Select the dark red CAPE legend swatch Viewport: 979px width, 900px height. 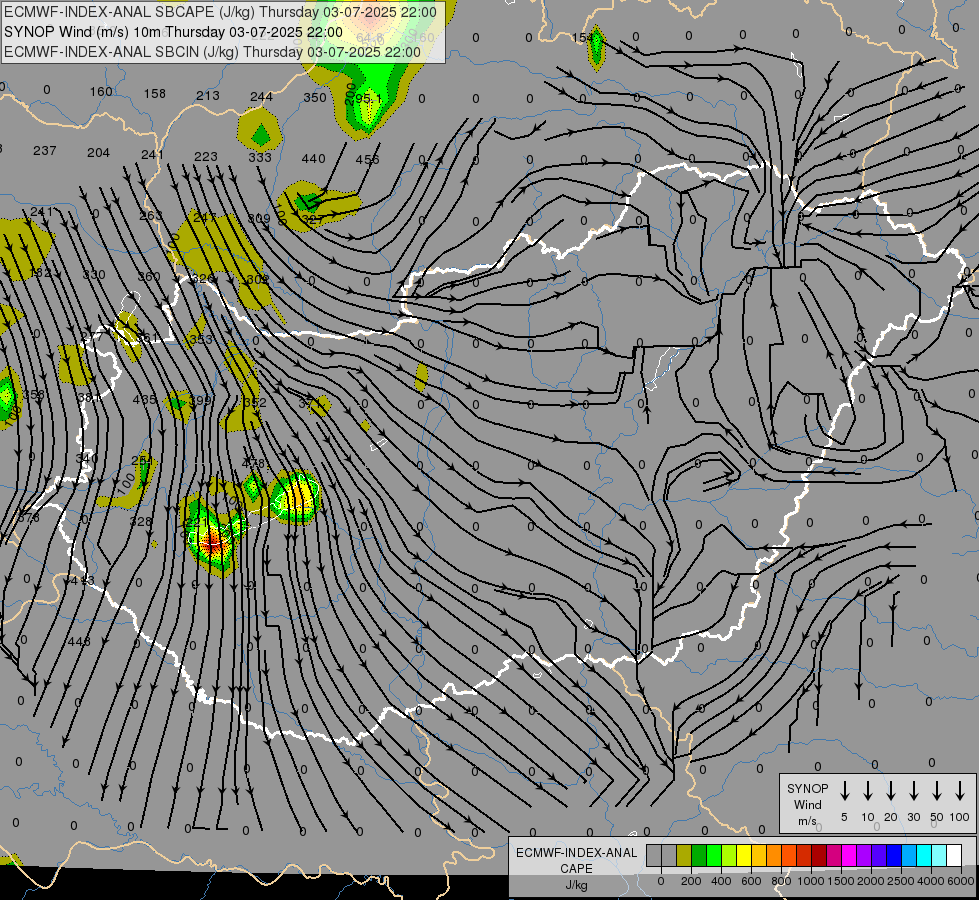point(819,856)
